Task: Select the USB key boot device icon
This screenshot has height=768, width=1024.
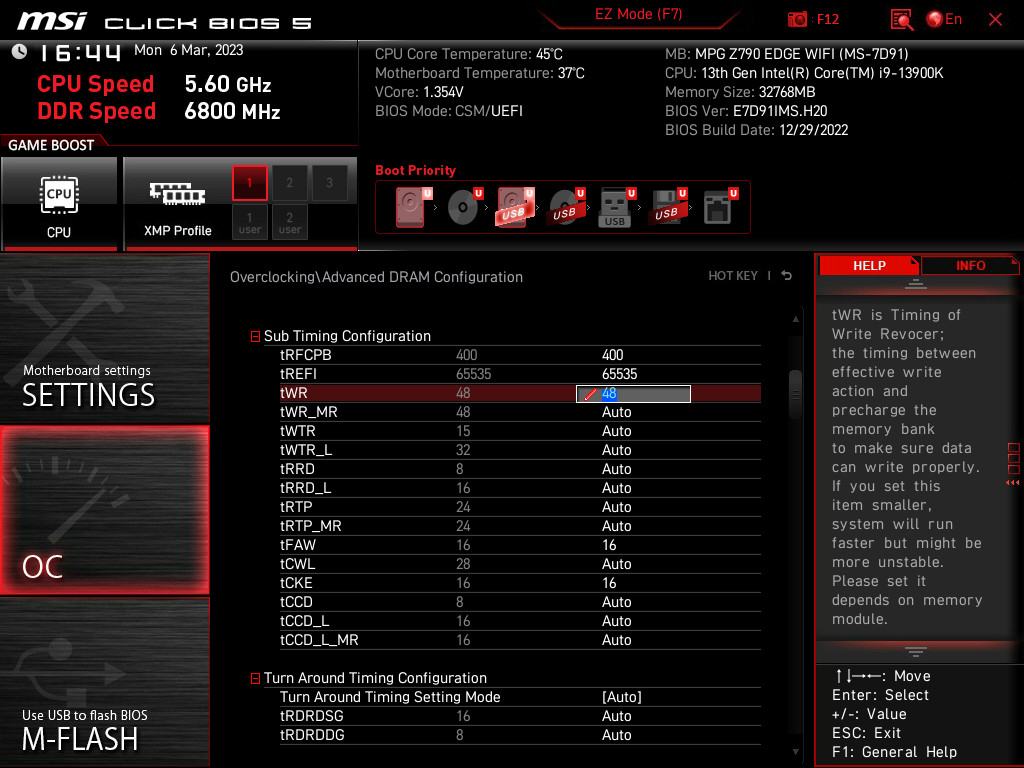Action: point(616,208)
